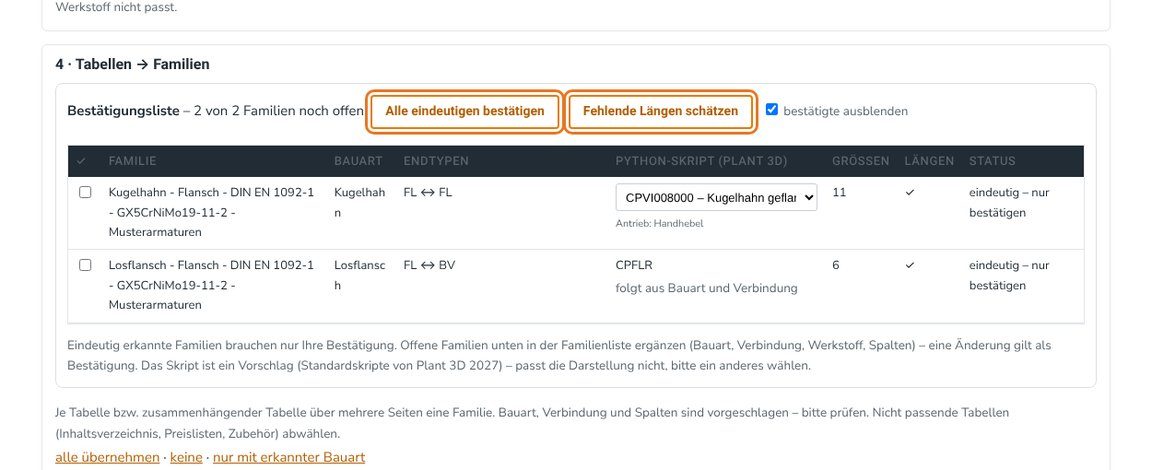The width and height of the screenshot is (1152, 470).
Task: Click 'Alle eindeutigen bestätigen' button
Action: (x=464, y=112)
